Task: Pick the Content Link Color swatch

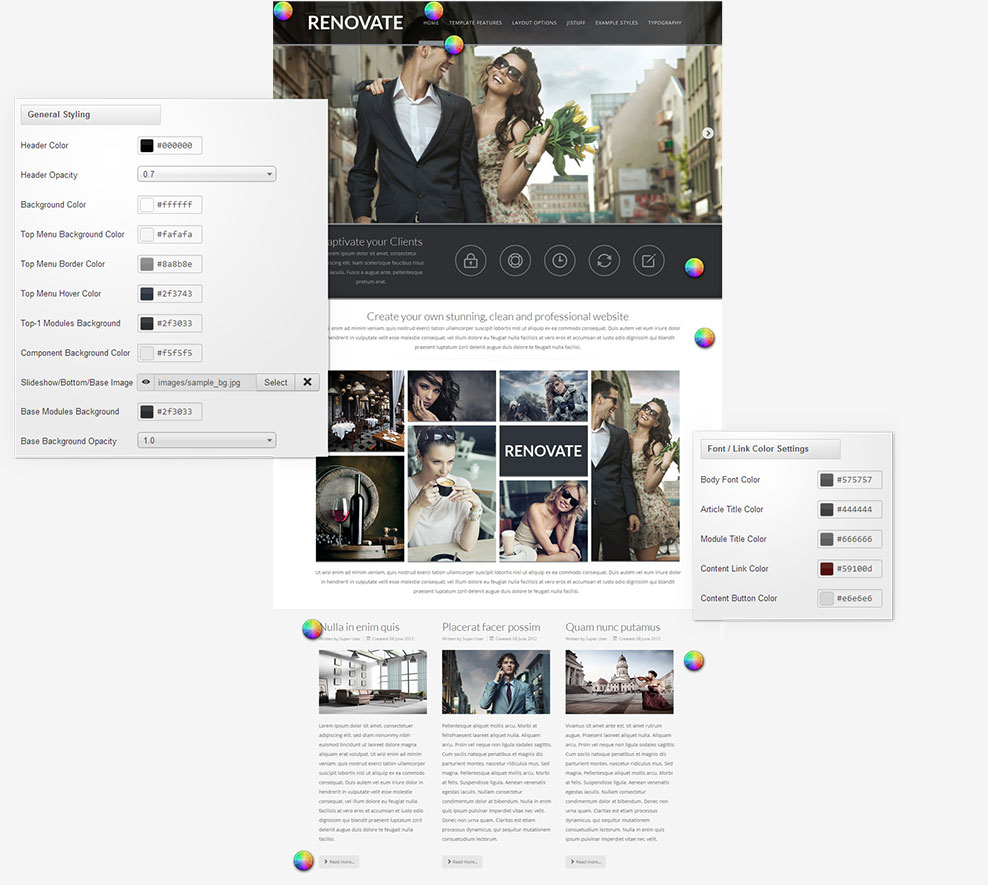Action: click(x=827, y=569)
